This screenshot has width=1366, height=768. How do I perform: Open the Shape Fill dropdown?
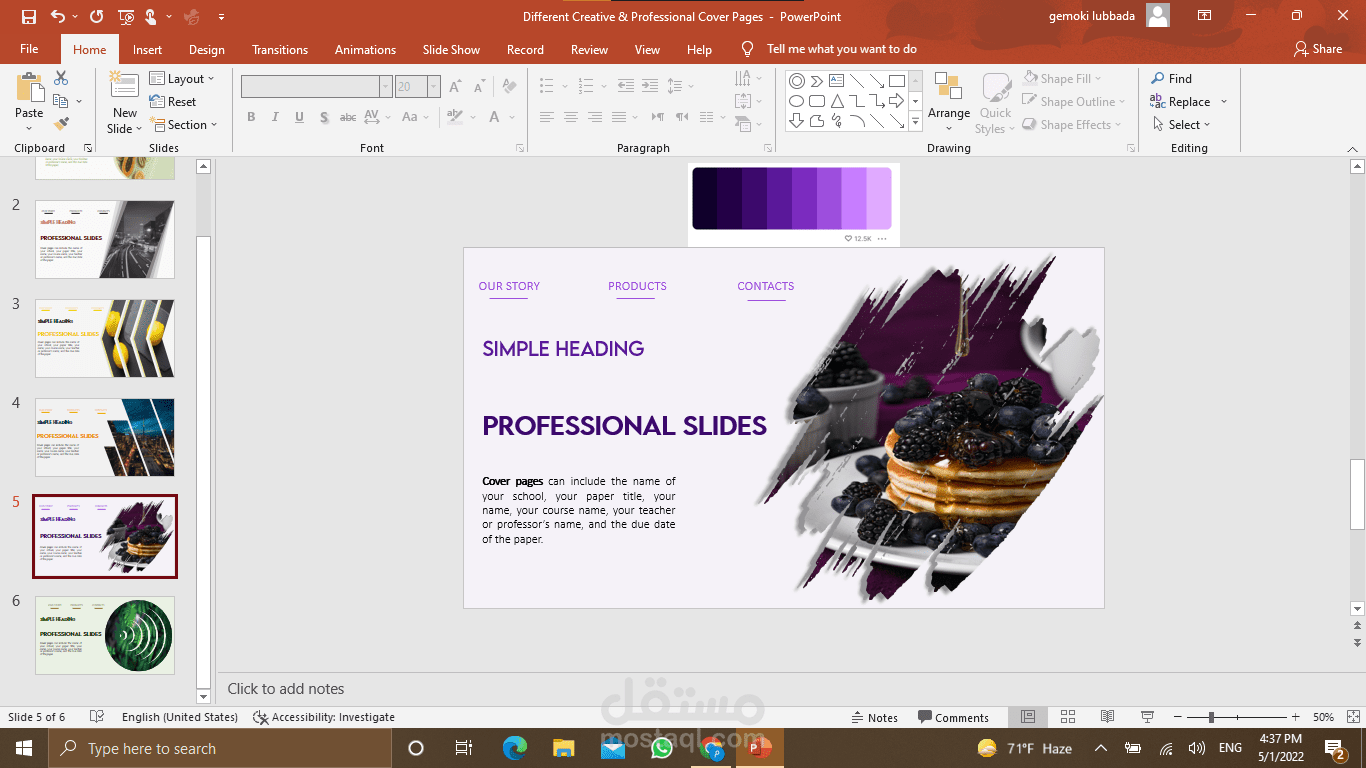click(1062, 79)
